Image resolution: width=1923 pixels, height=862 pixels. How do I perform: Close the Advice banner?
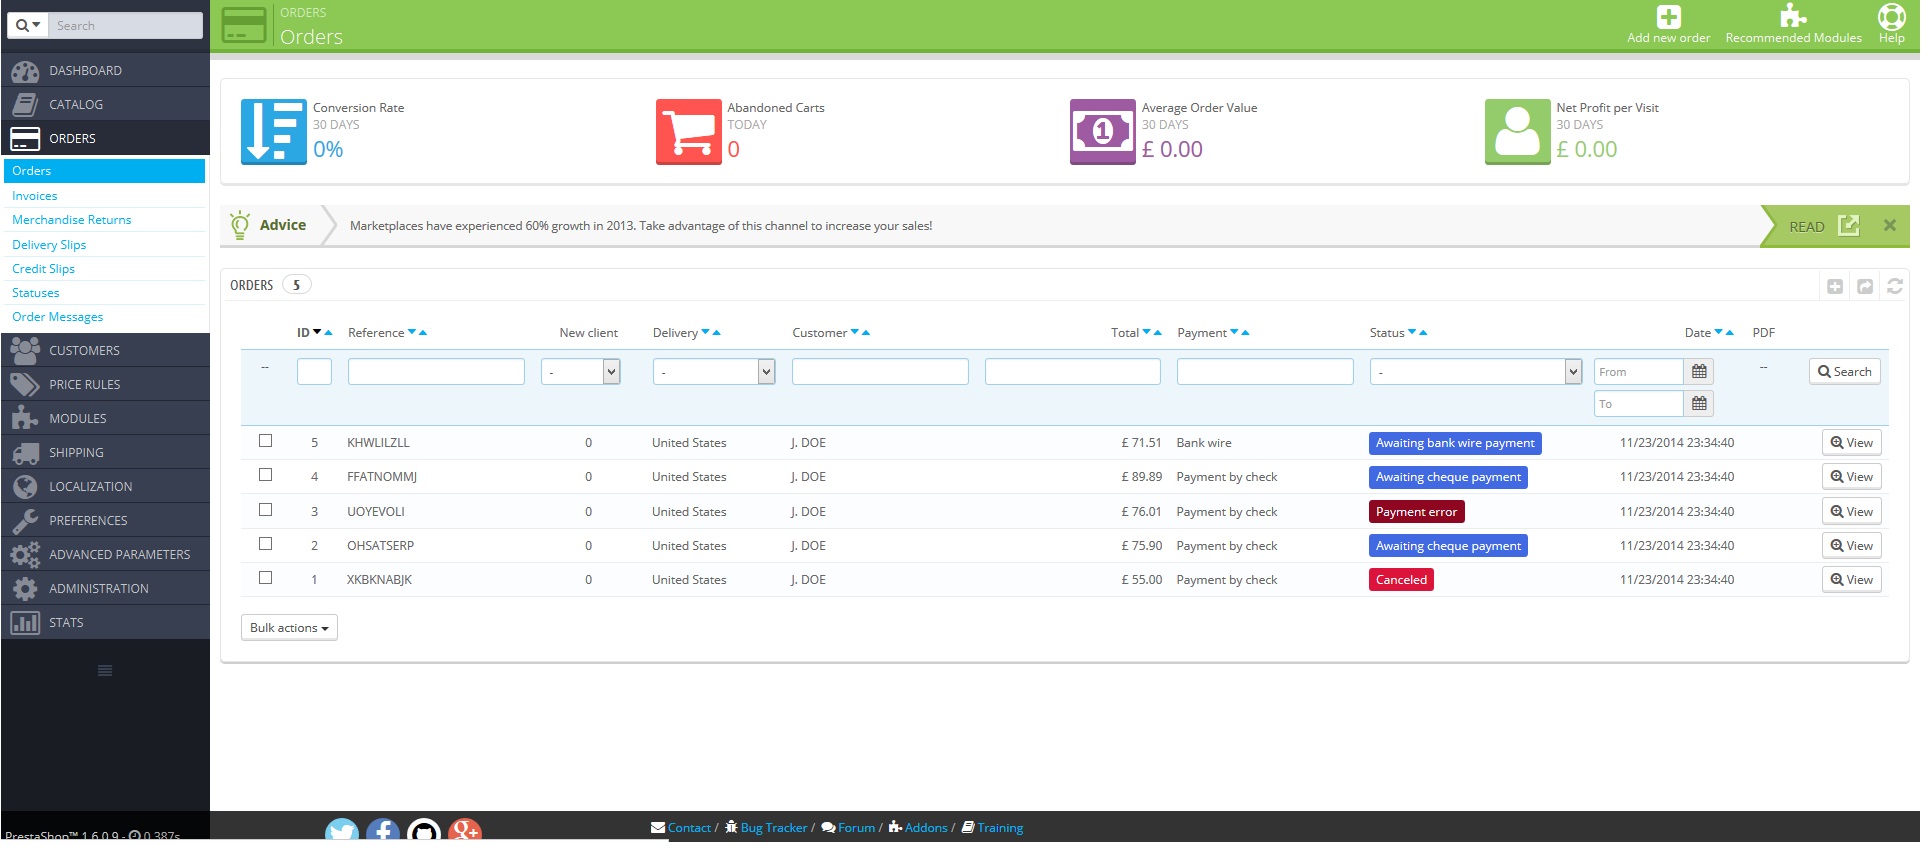pos(1889,226)
